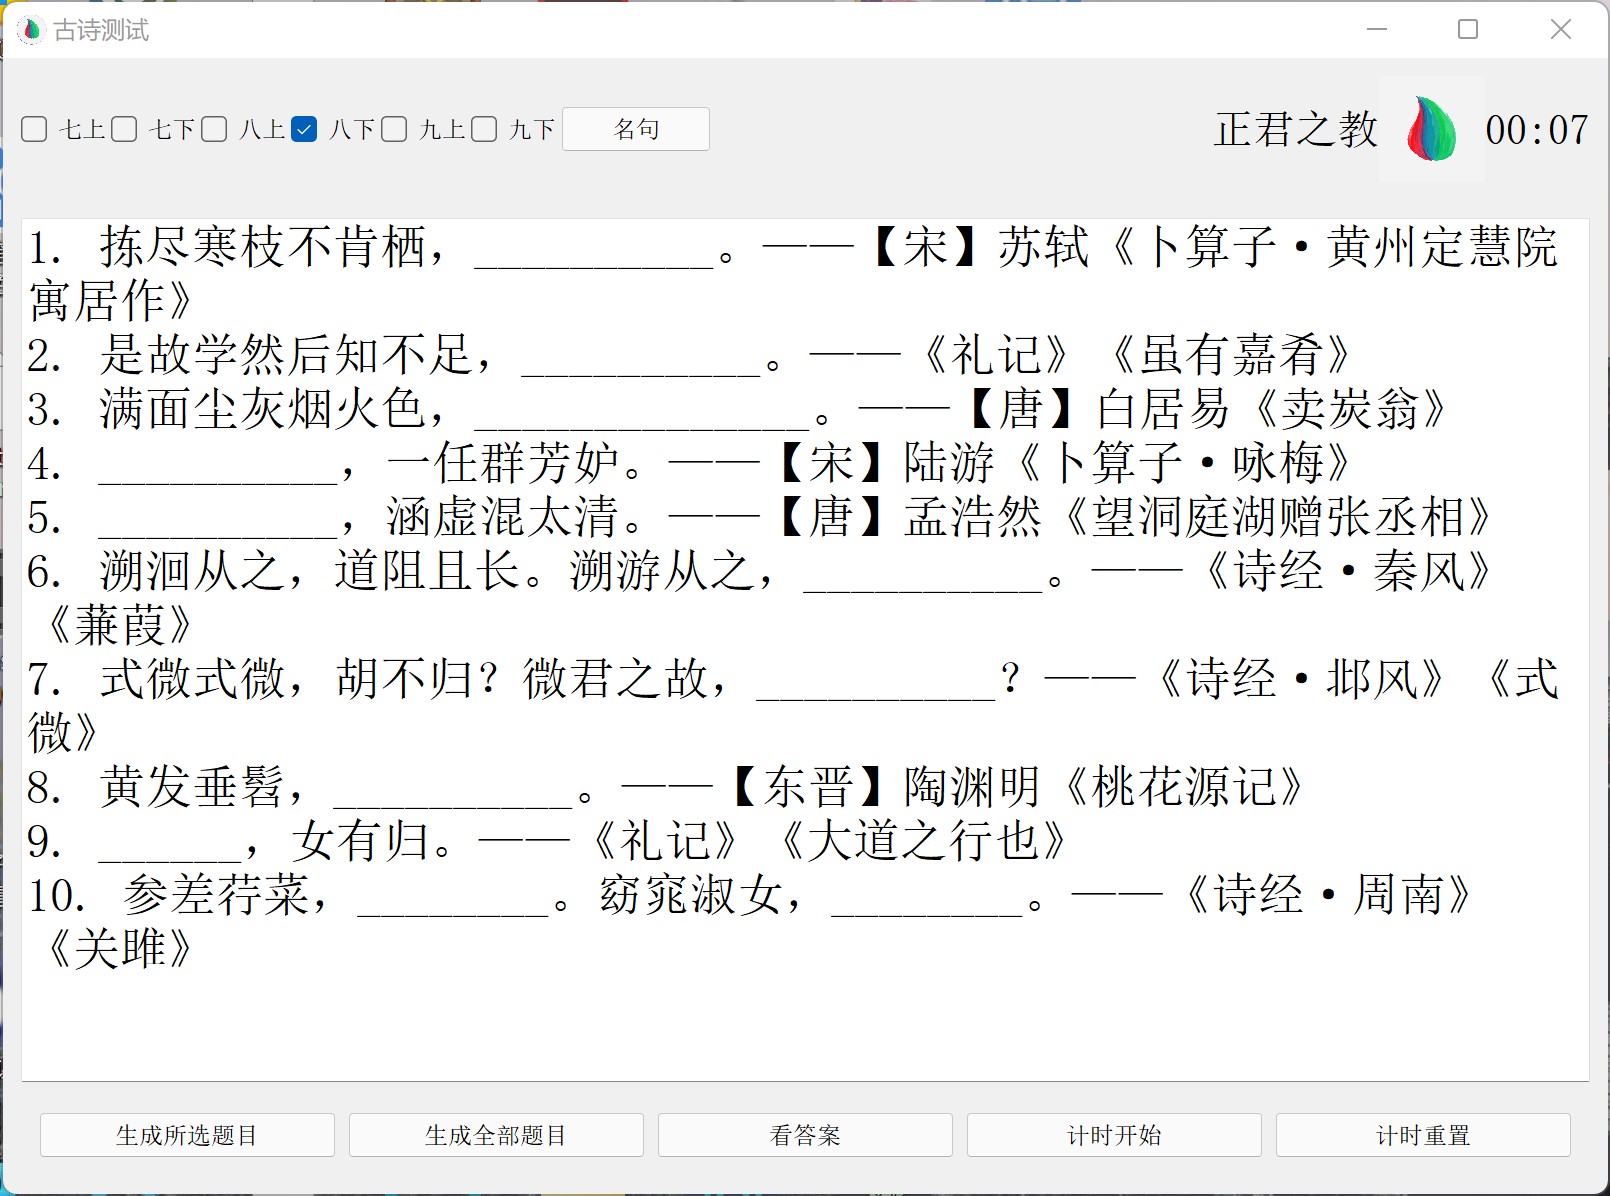Click the app icon in title bar
Image resolution: width=1610 pixels, height=1196 pixels.
pos(31,30)
